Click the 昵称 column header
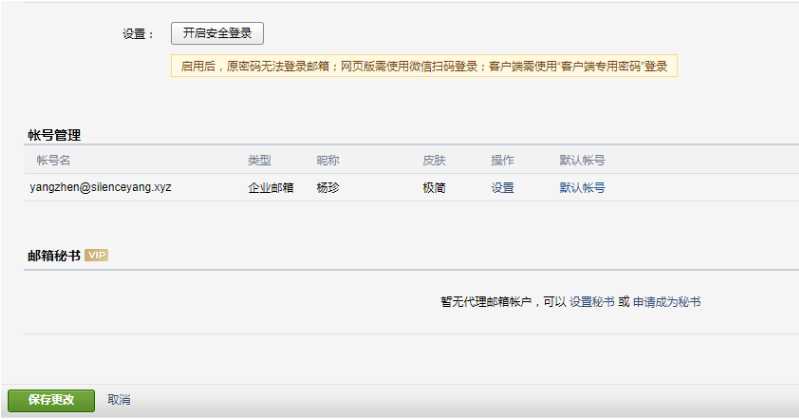Screen dimensions: 799x420 tap(327, 160)
